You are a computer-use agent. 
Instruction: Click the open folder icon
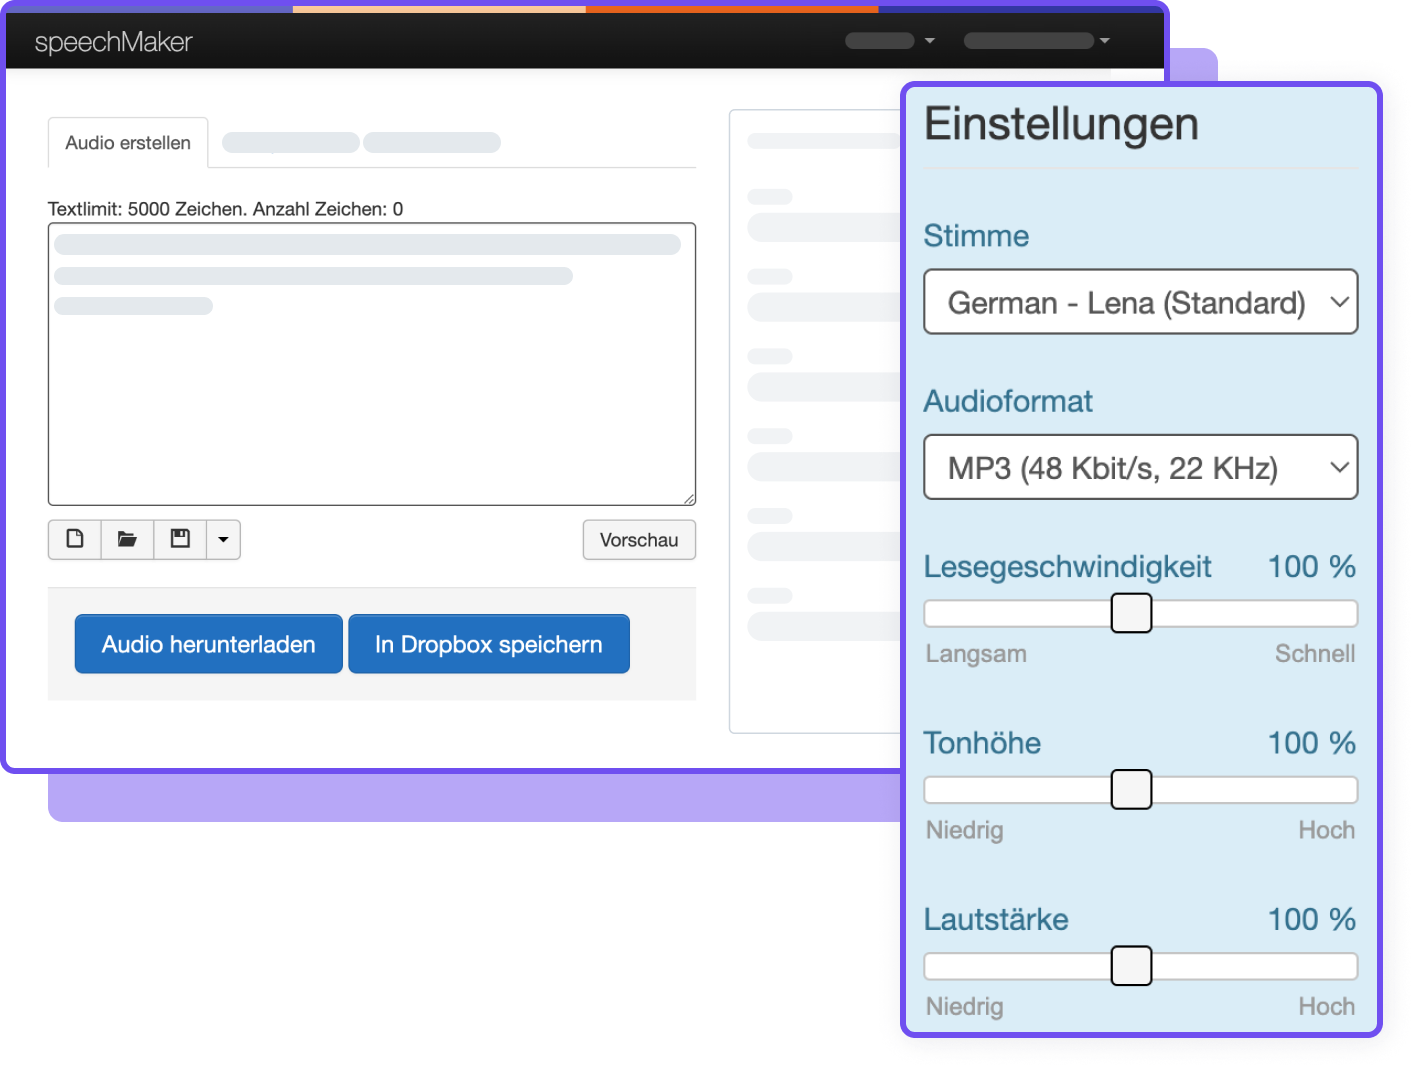click(x=127, y=539)
